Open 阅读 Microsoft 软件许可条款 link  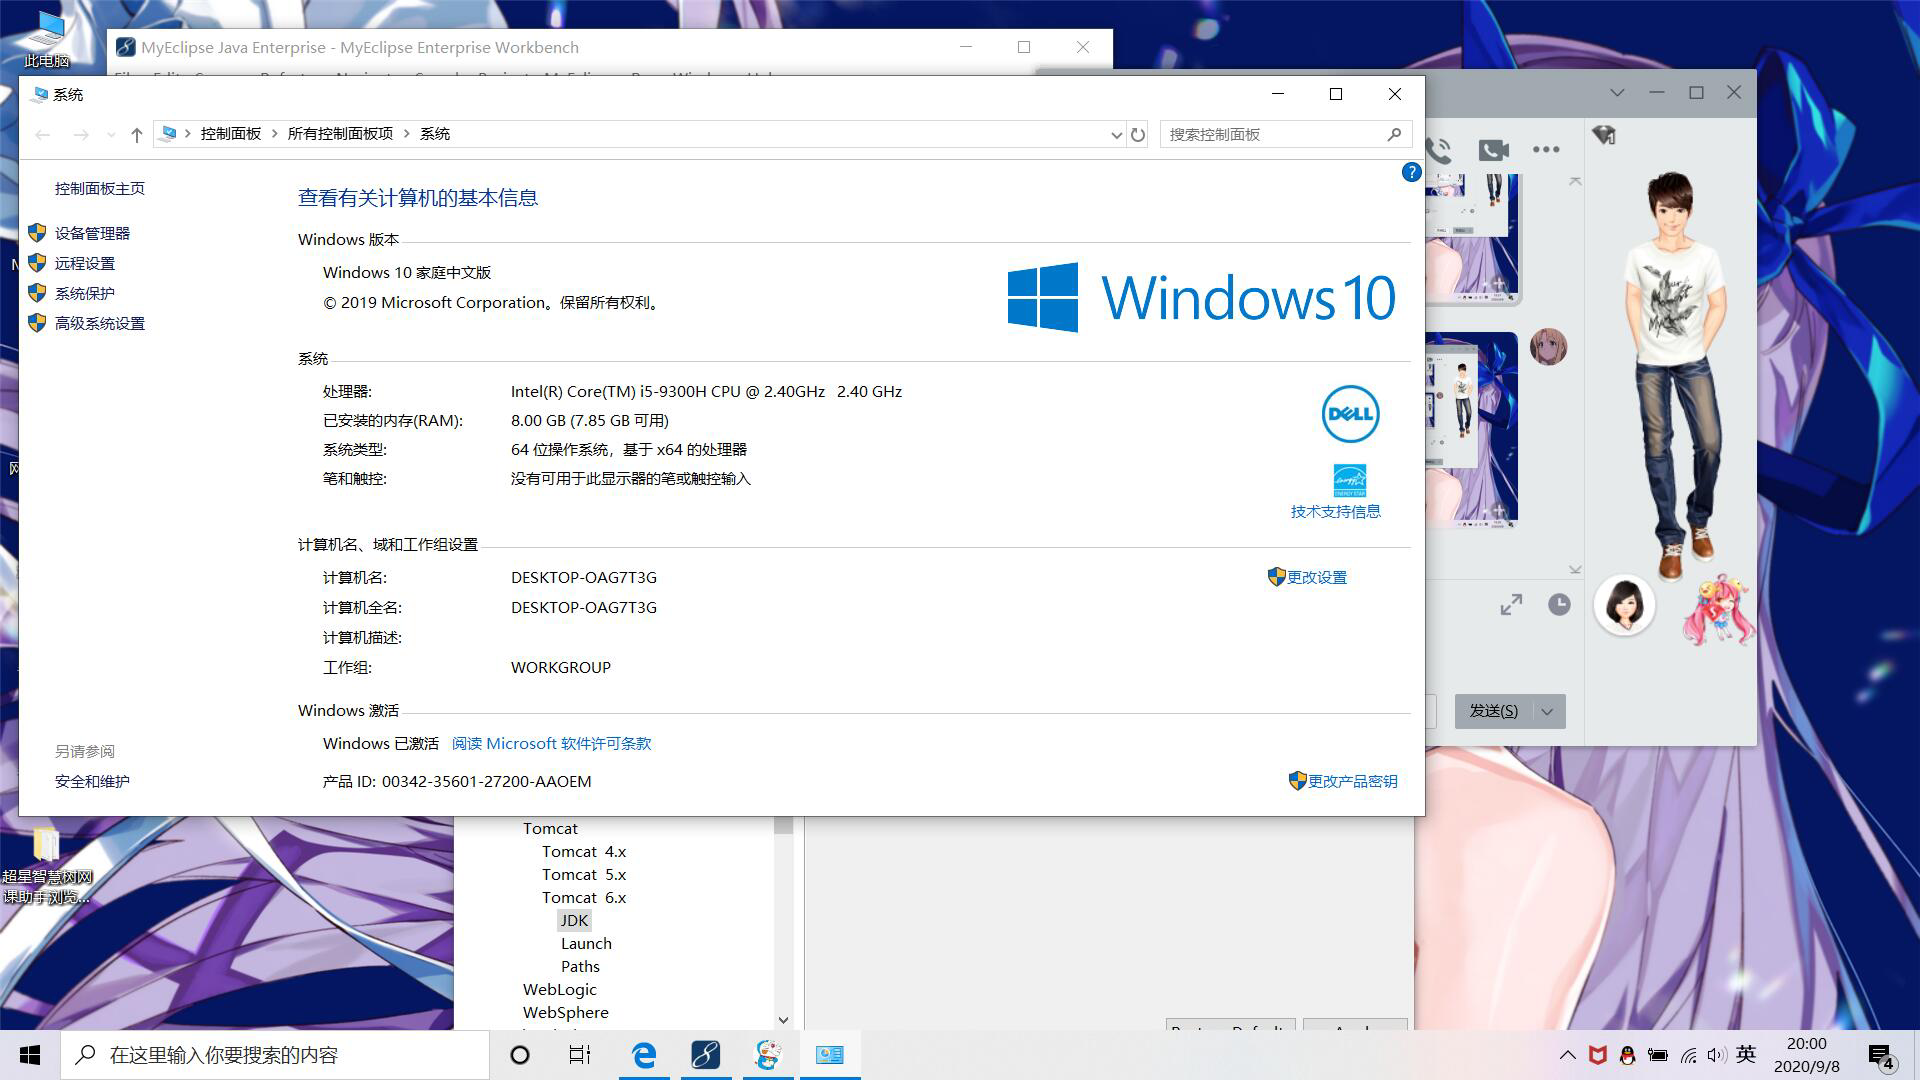click(551, 743)
